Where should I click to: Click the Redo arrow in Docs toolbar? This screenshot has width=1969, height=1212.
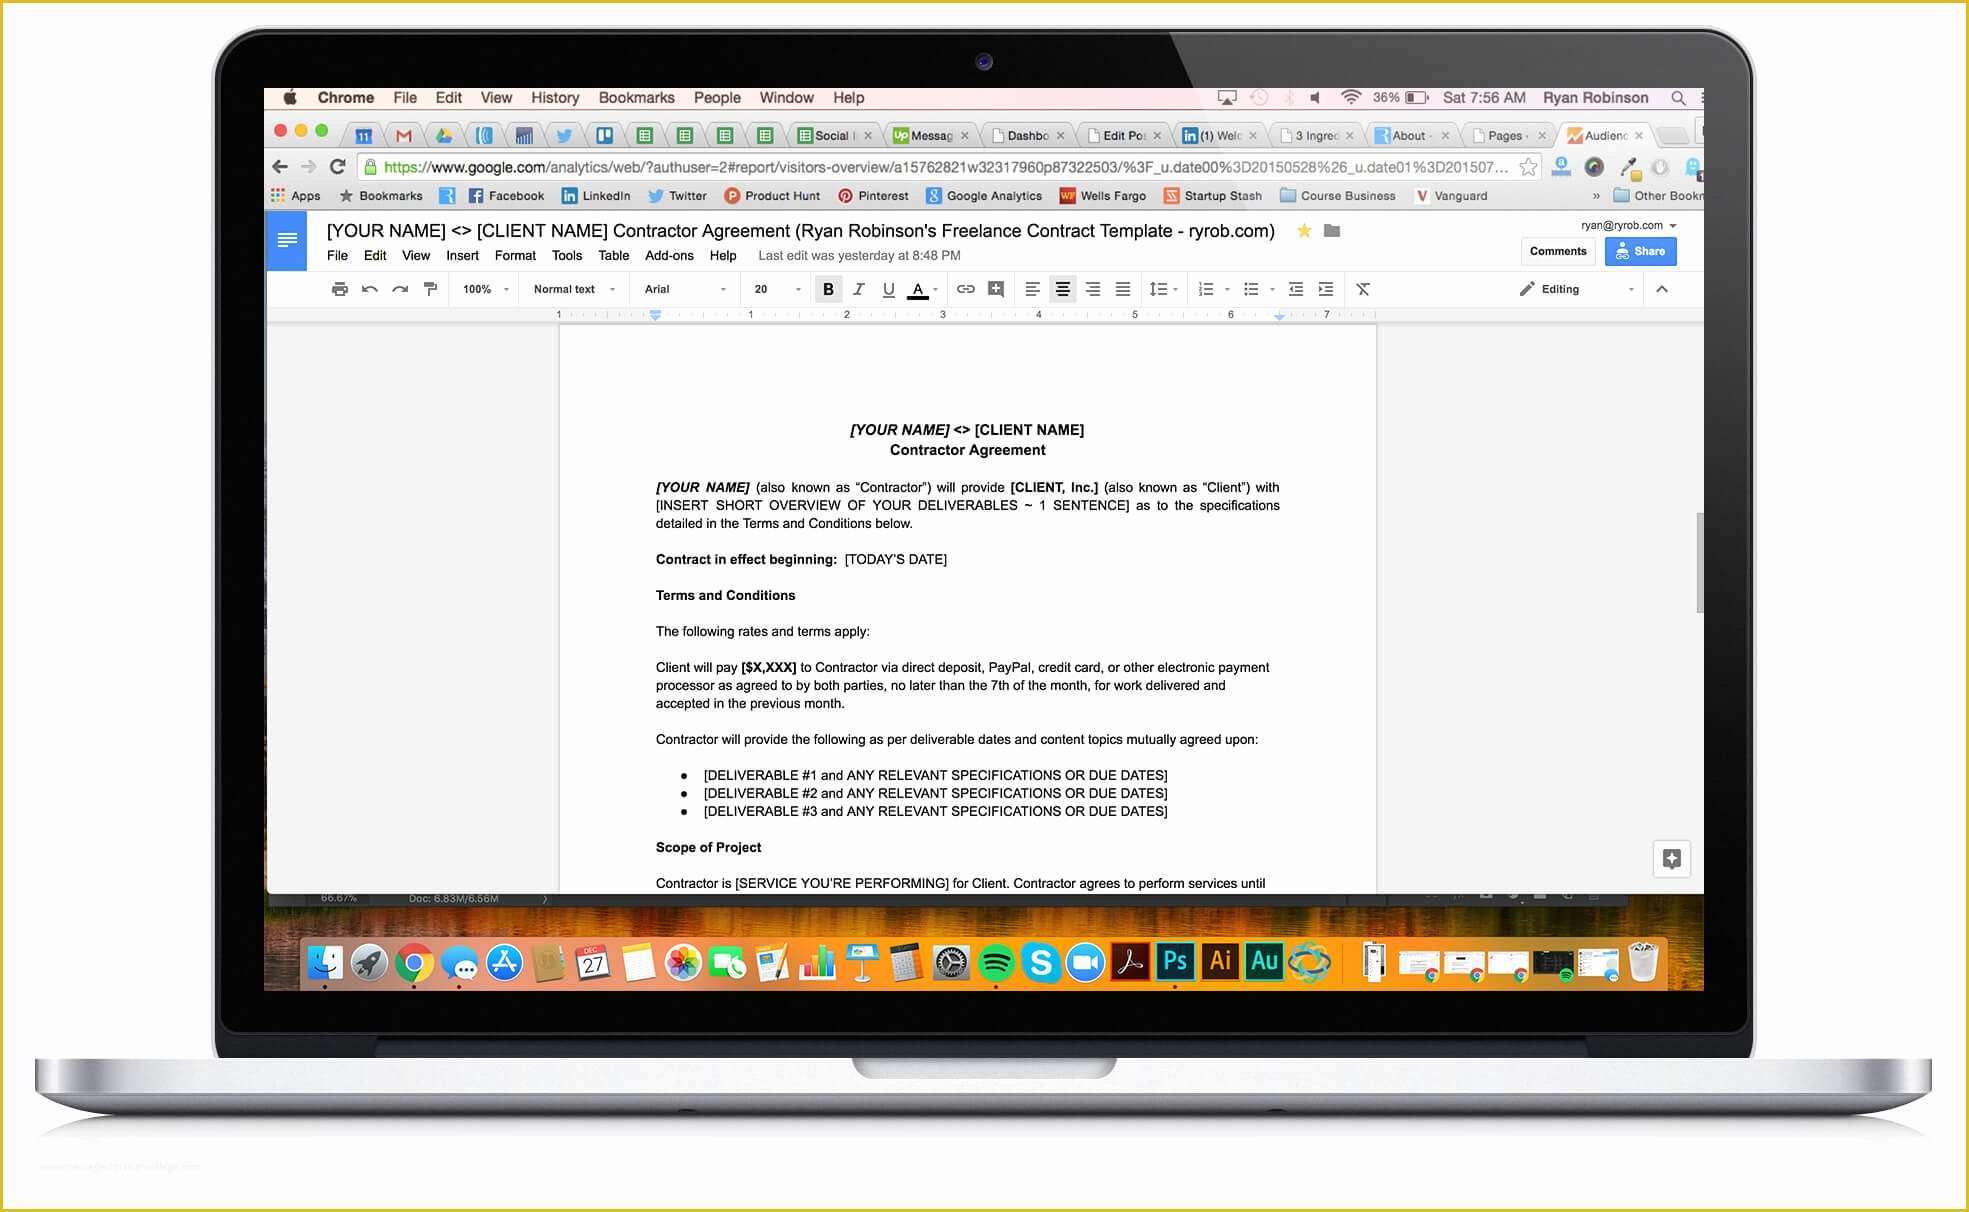(x=400, y=289)
